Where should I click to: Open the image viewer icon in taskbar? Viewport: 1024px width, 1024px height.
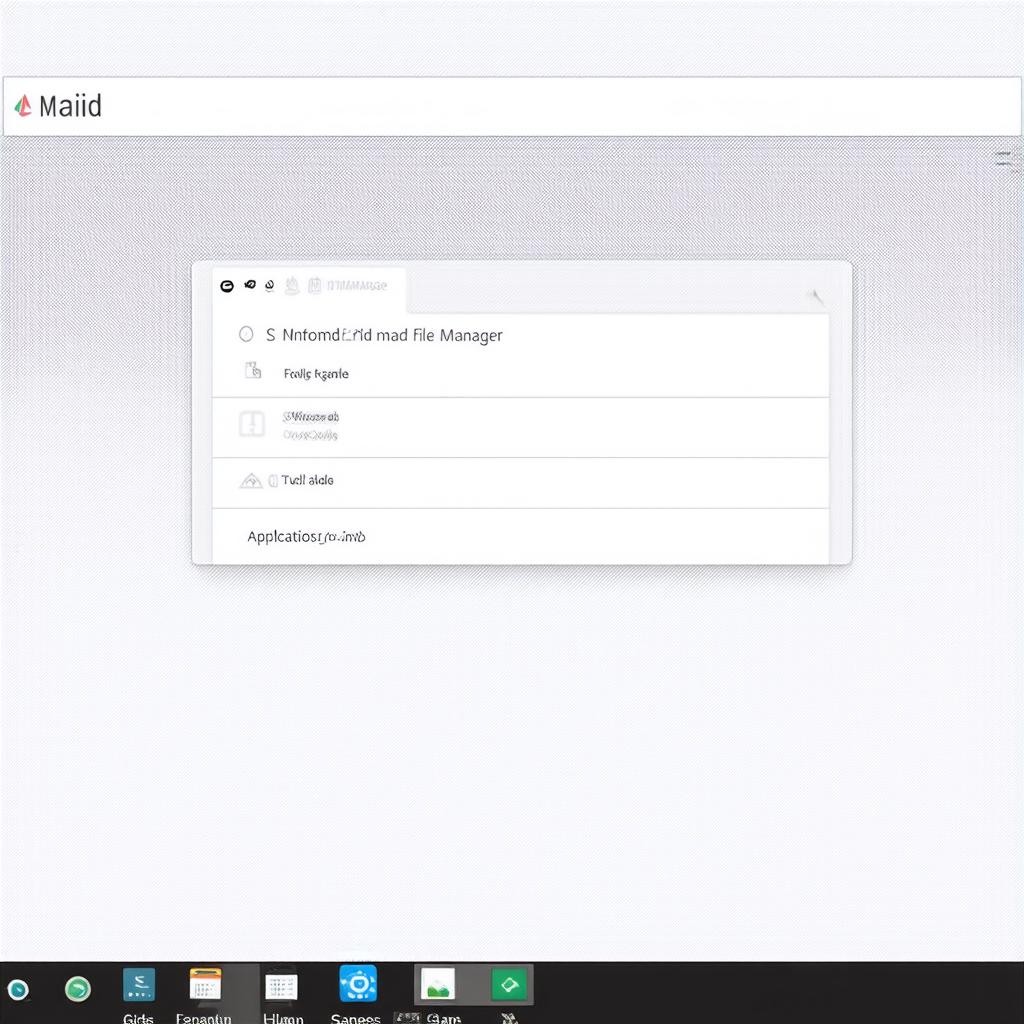437,985
